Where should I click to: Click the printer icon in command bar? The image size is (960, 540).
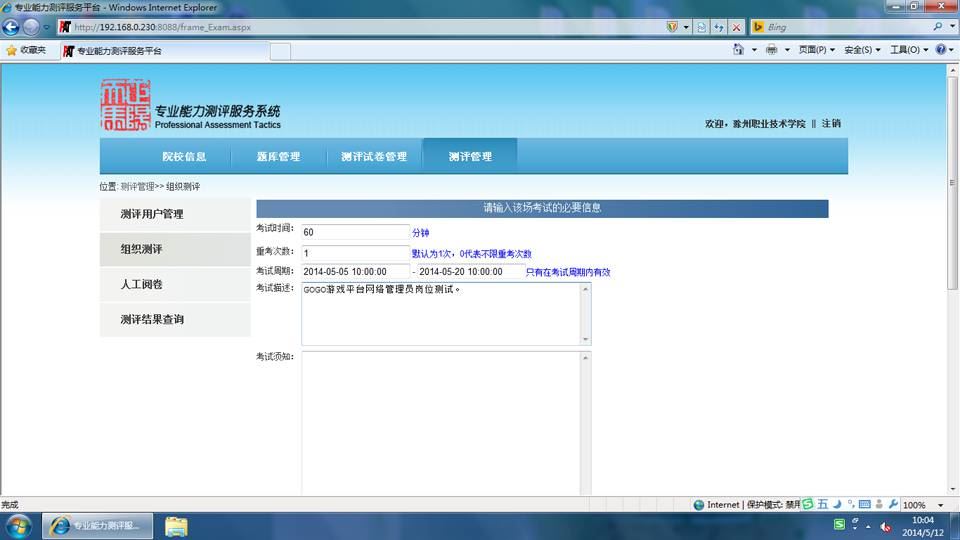click(771, 50)
